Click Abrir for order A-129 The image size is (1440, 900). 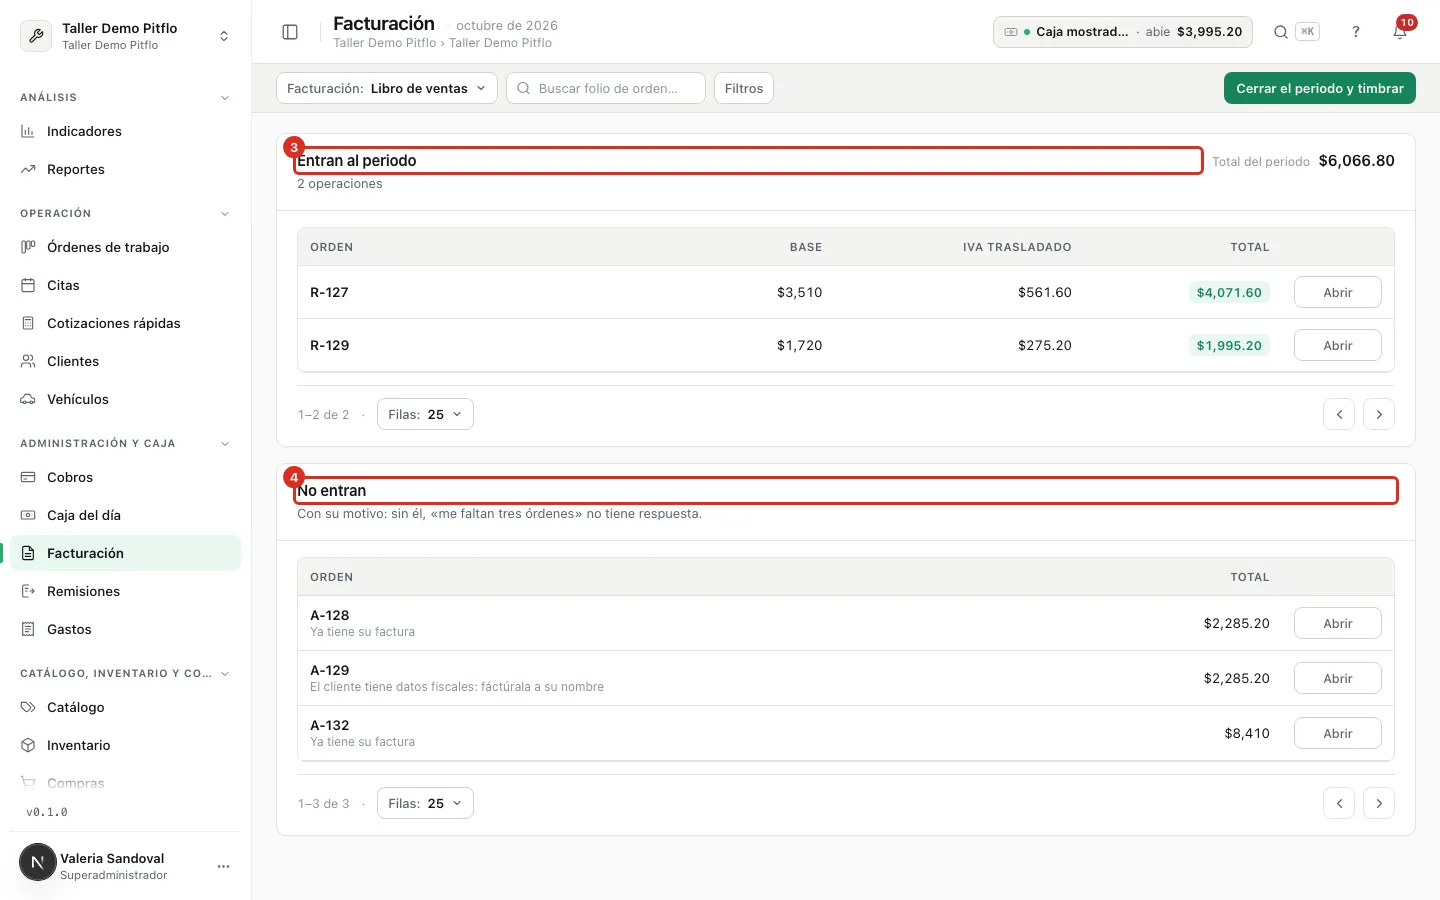pos(1338,678)
